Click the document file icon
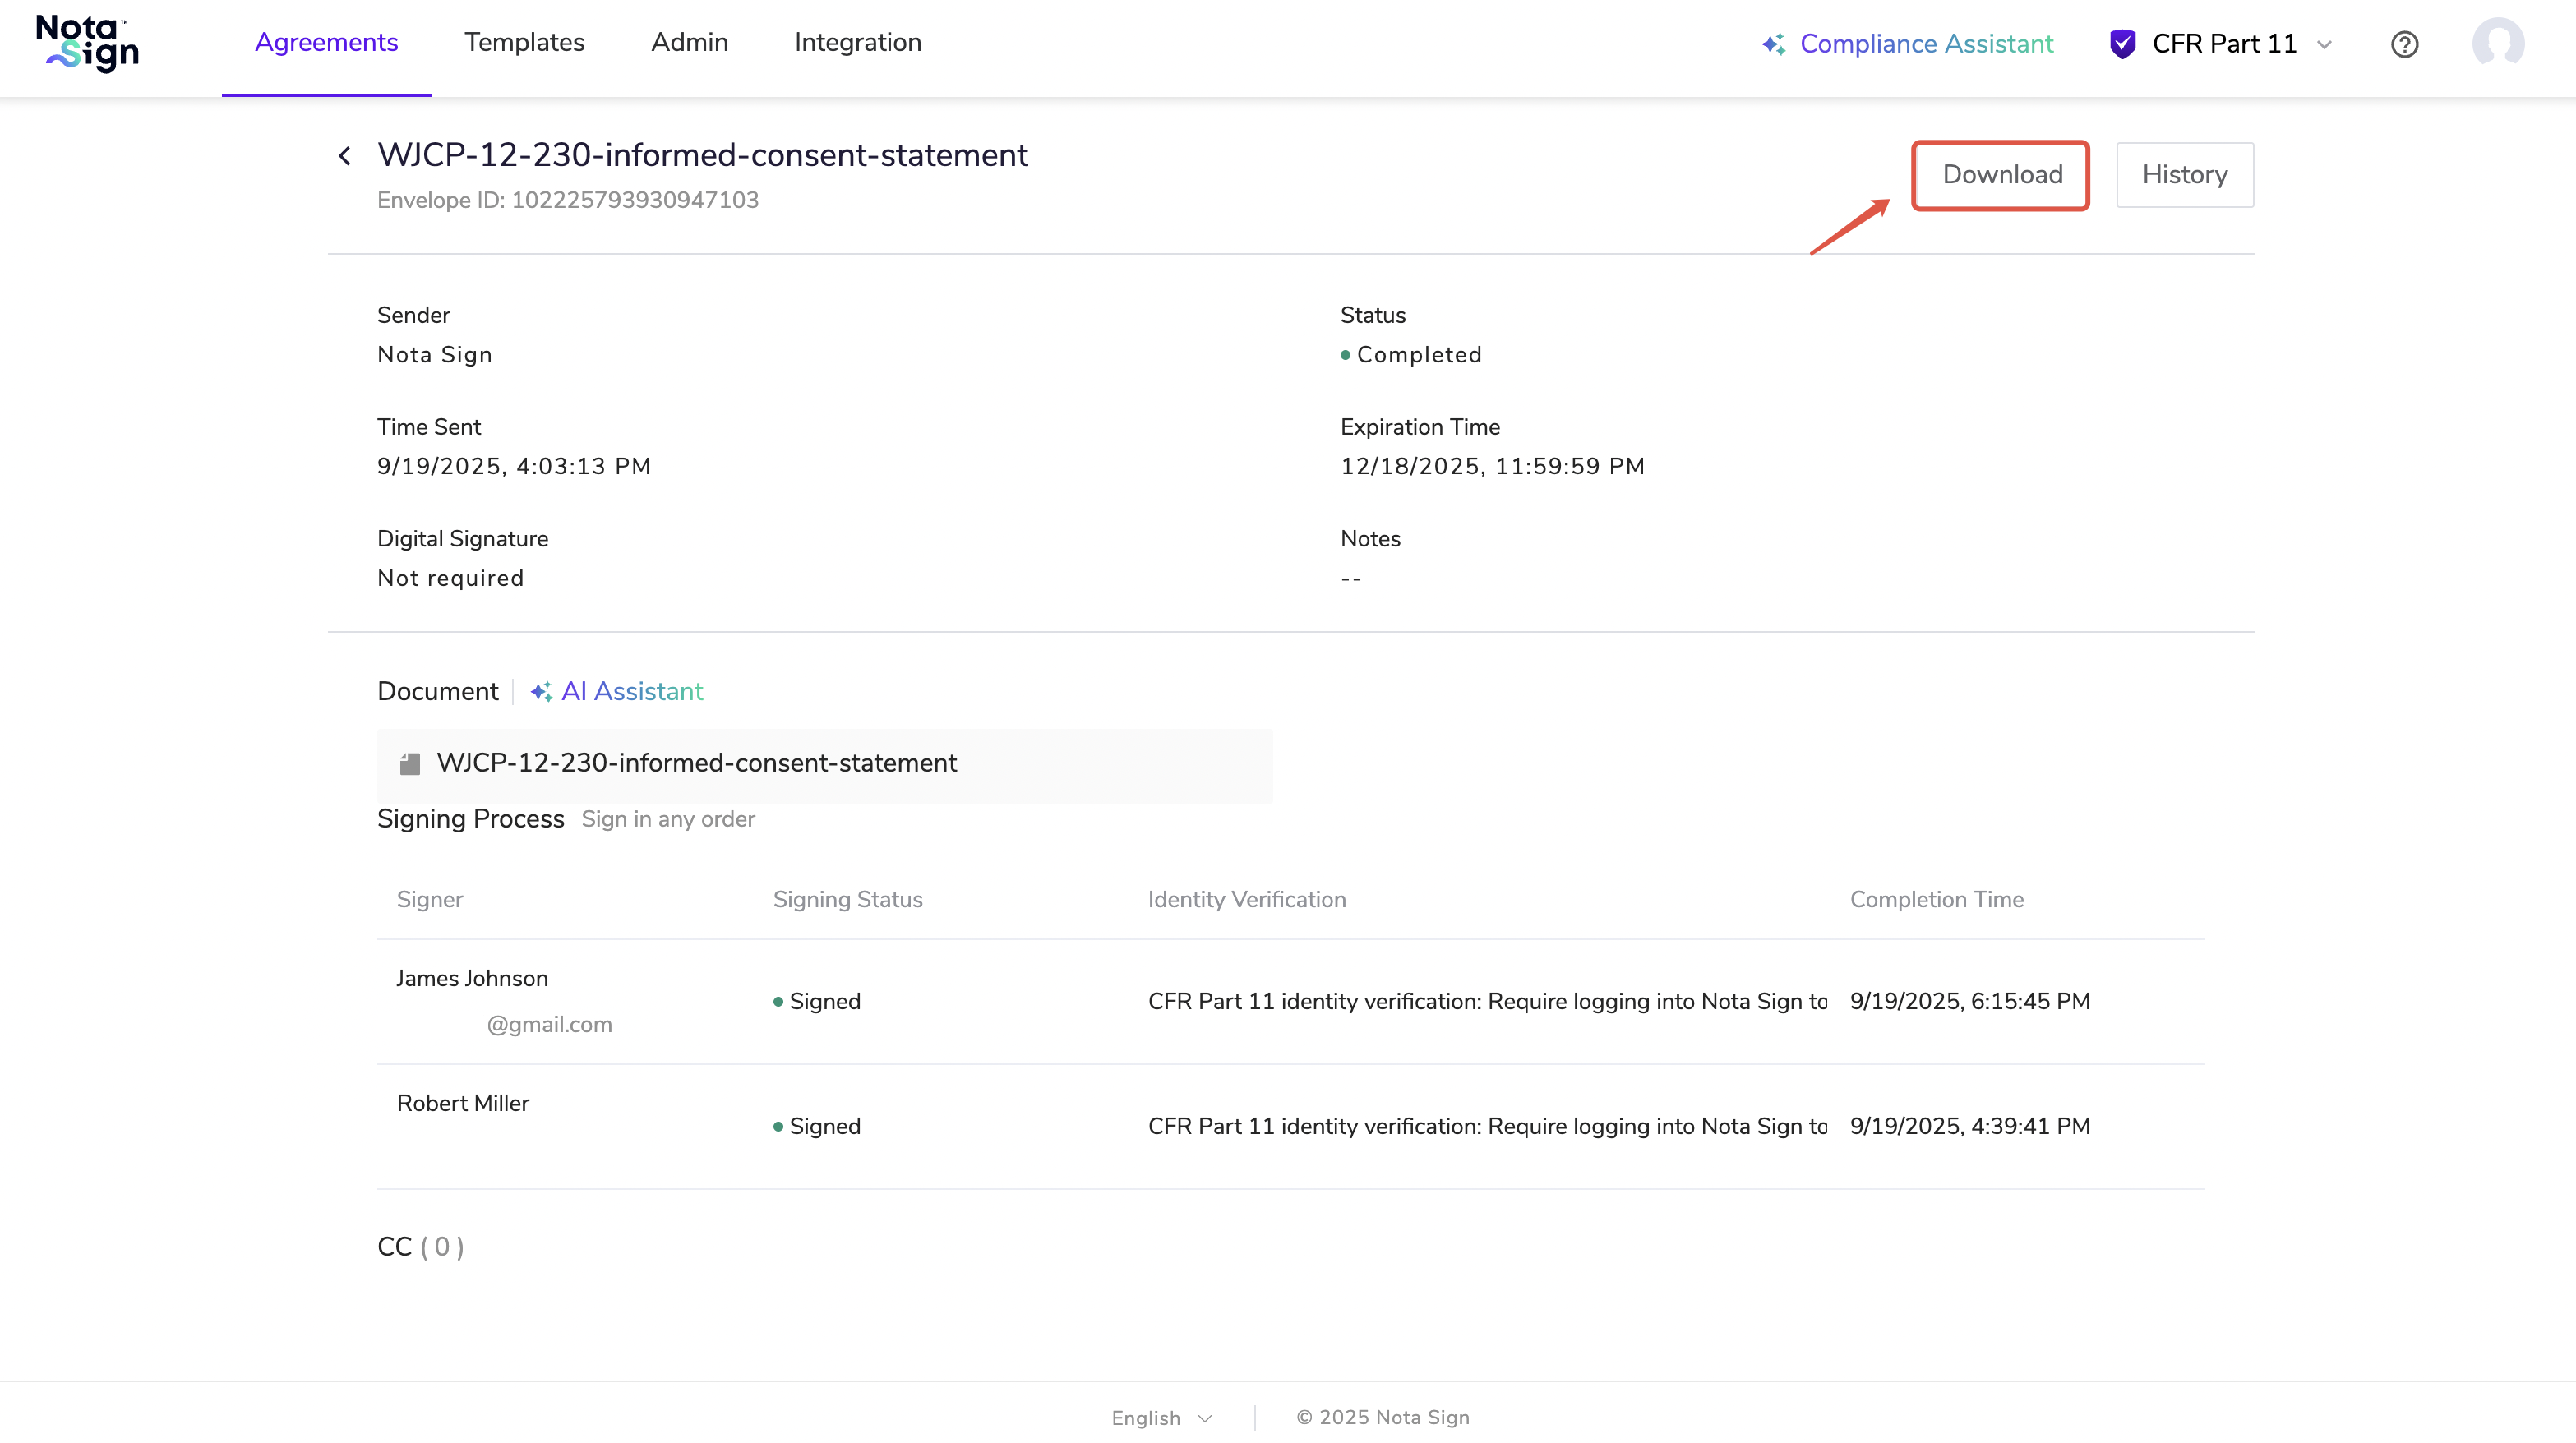 [x=410, y=764]
